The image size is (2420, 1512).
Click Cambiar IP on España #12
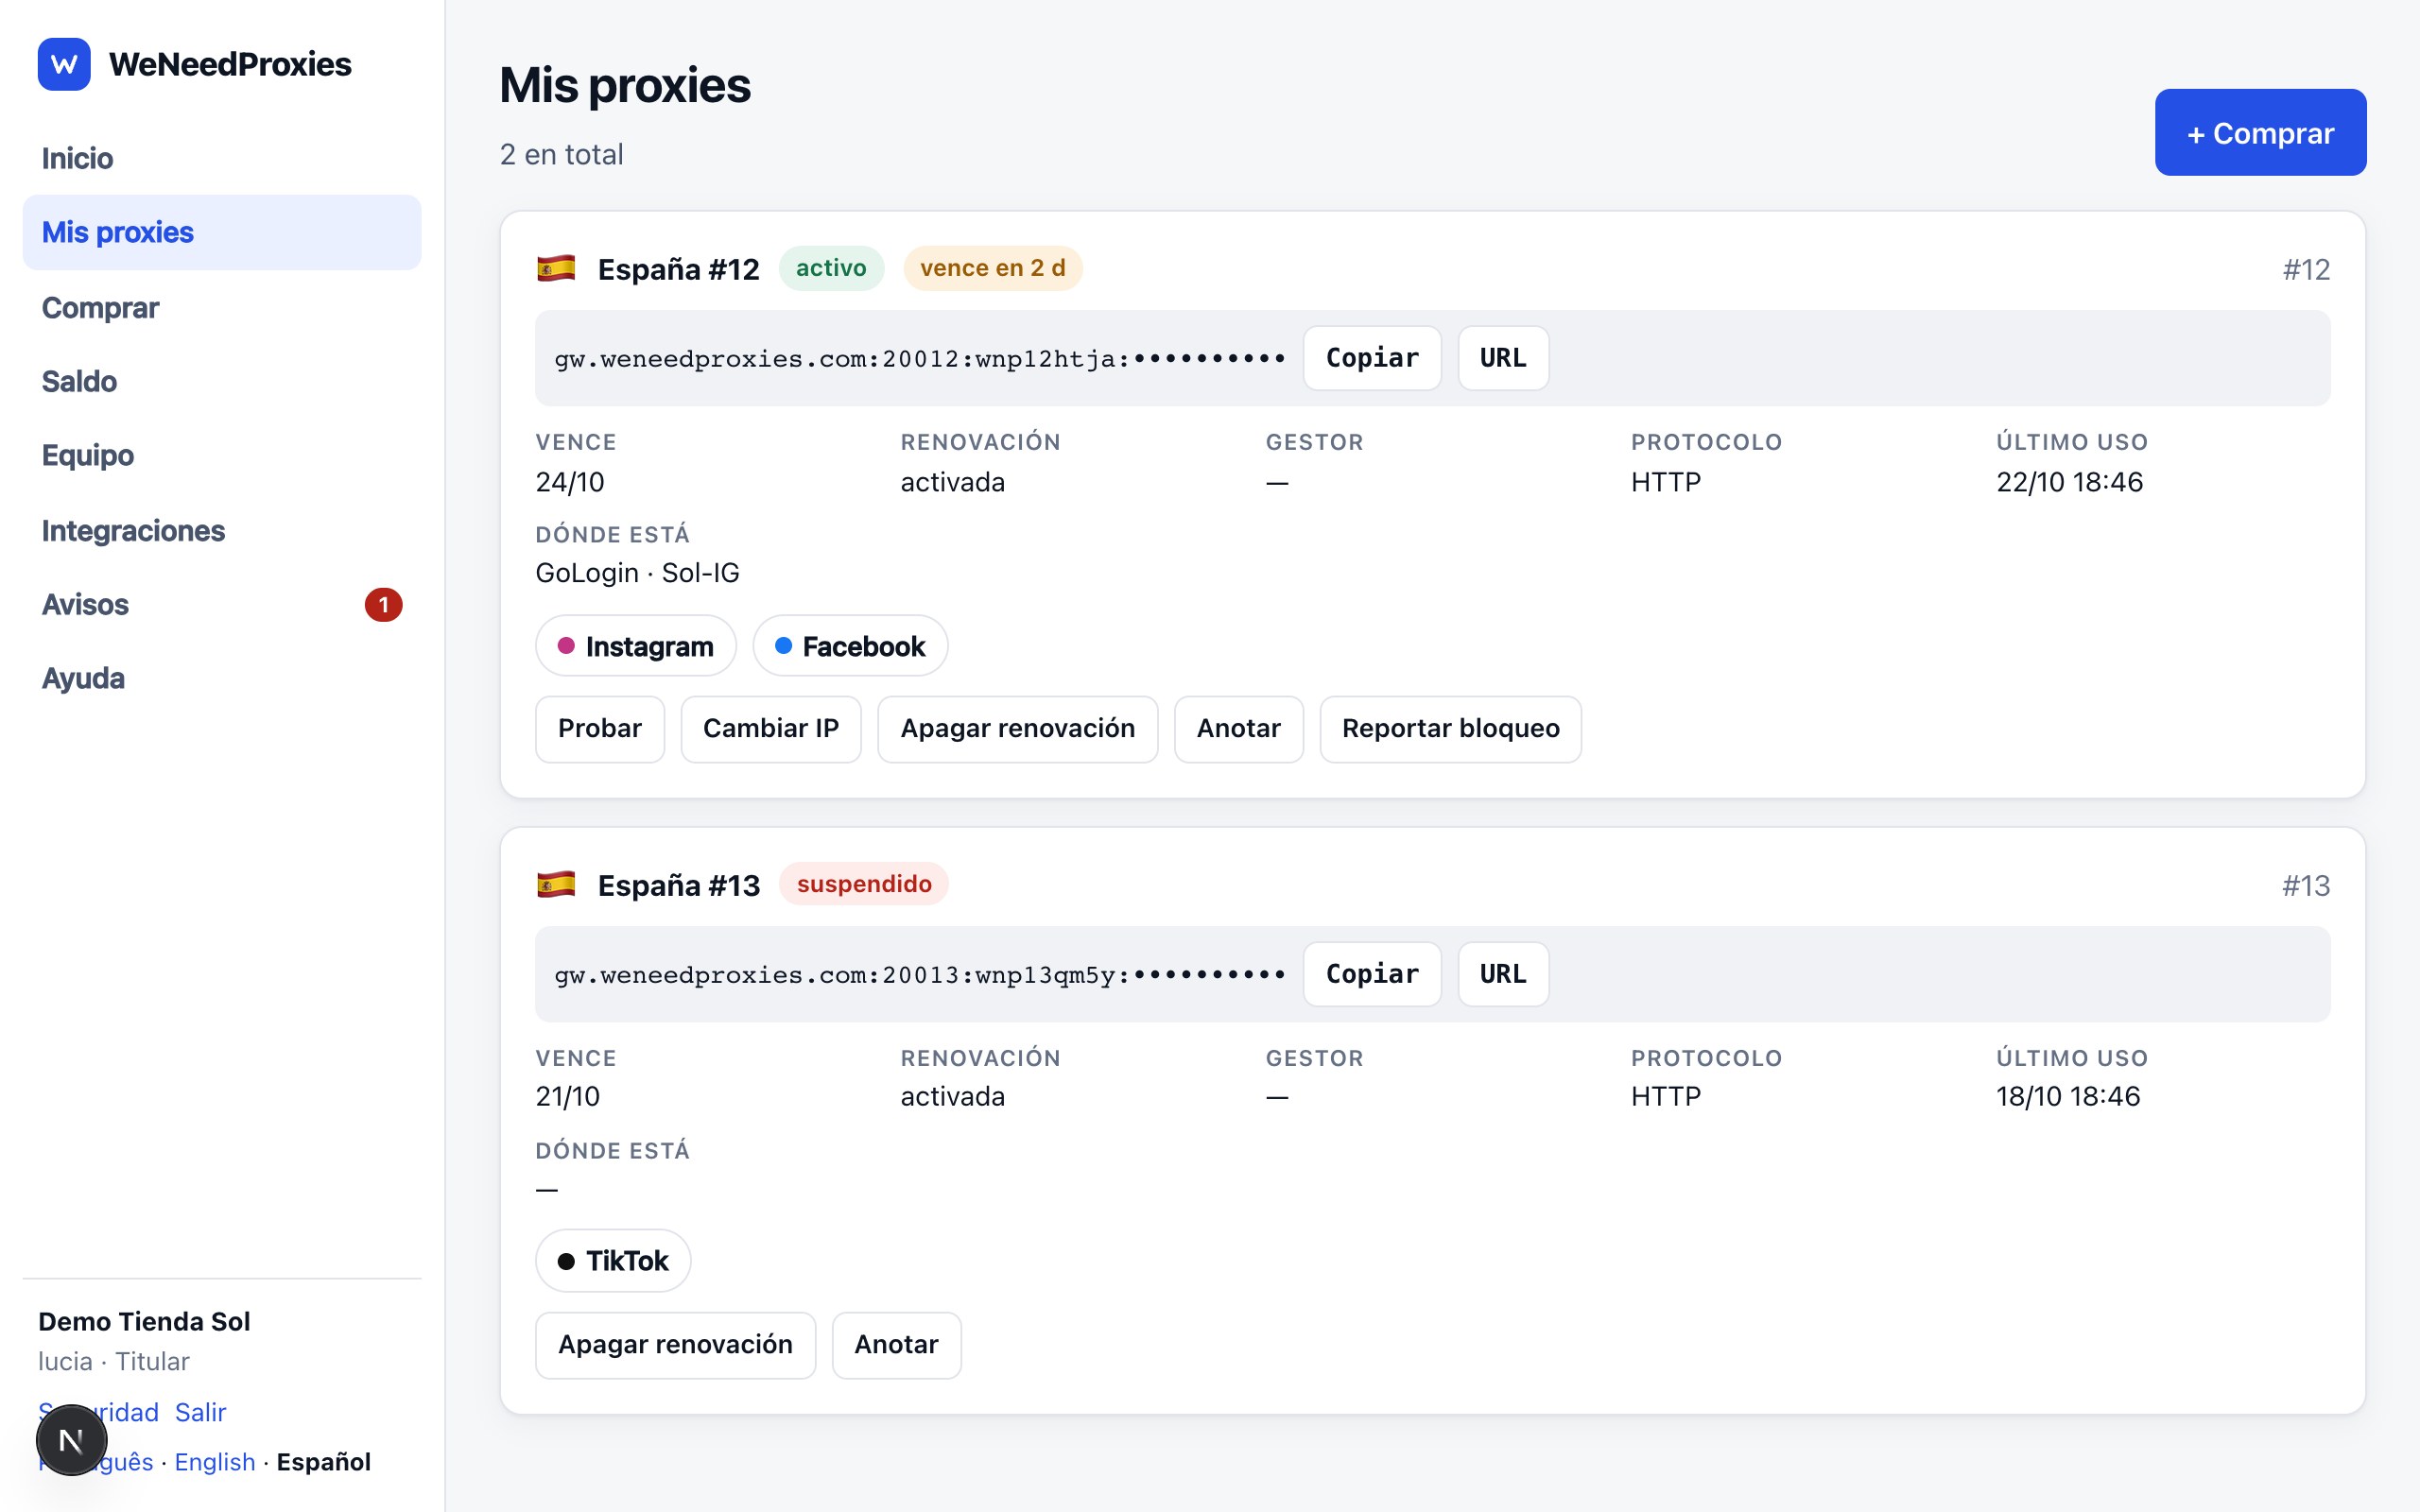click(x=771, y=729)
